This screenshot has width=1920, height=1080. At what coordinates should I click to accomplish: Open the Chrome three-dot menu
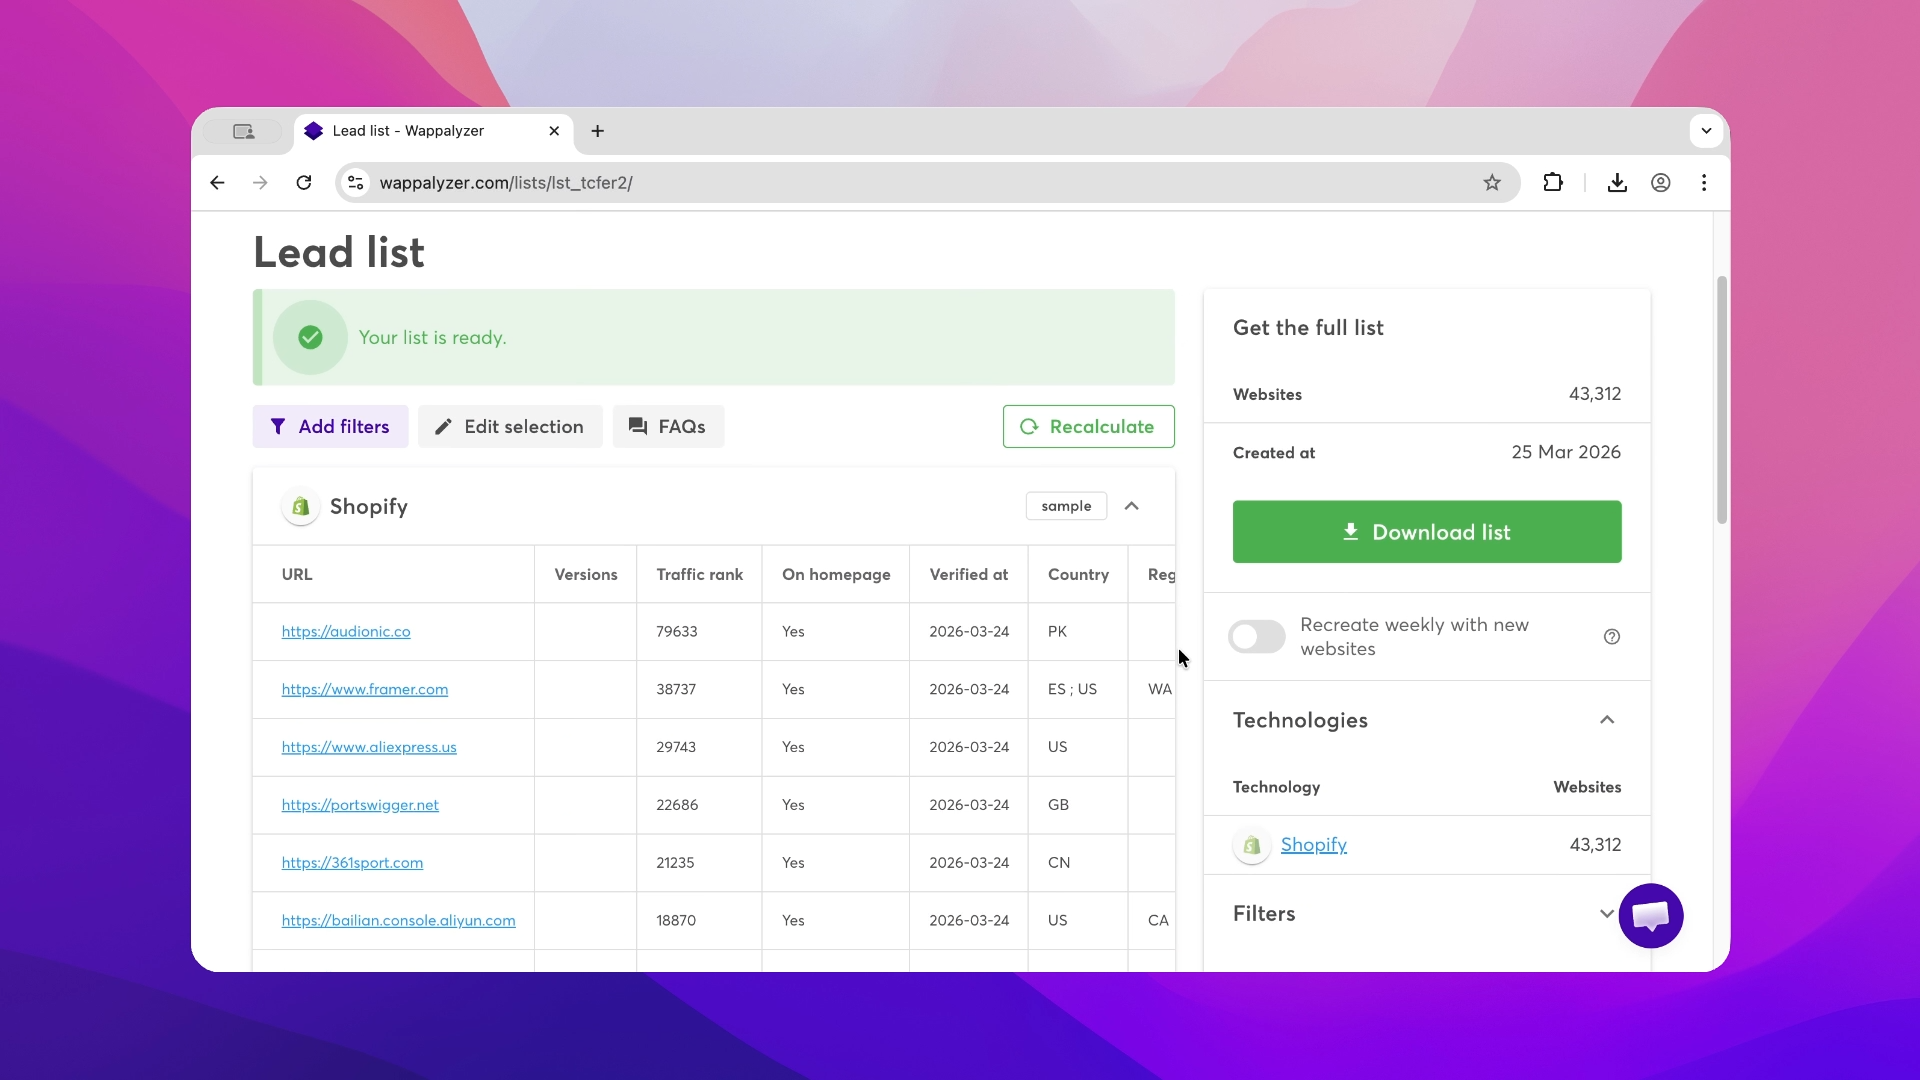[1704, 183]
